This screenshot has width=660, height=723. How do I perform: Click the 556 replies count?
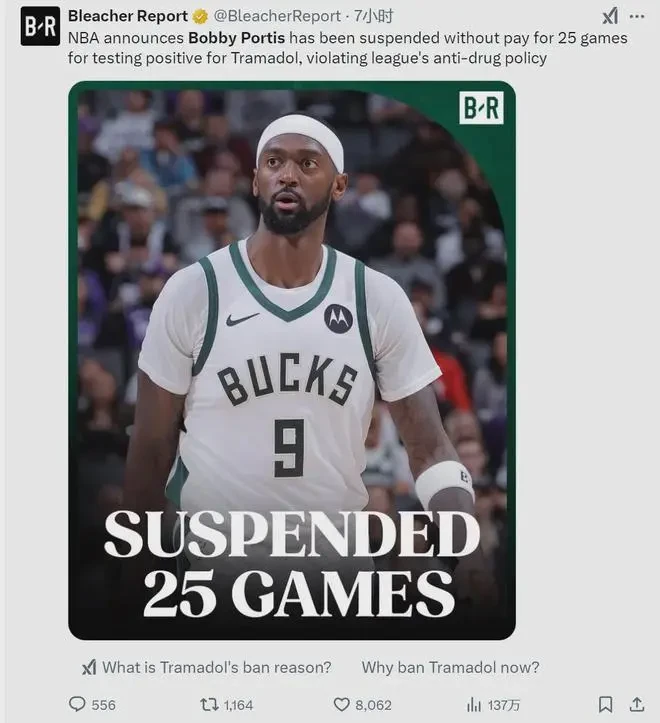coord(103,705)
